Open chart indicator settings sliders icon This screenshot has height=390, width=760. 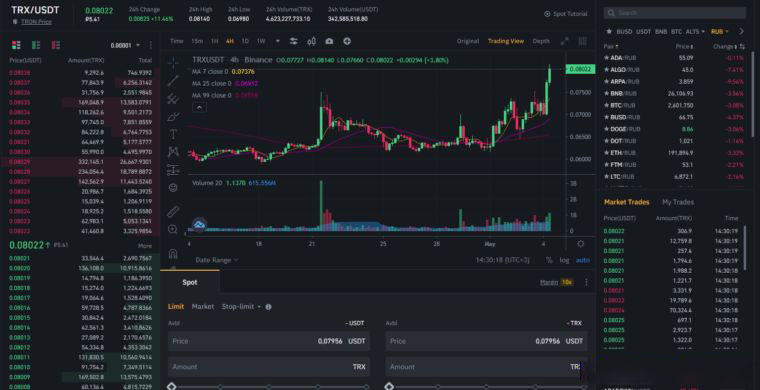coord(294,41)
